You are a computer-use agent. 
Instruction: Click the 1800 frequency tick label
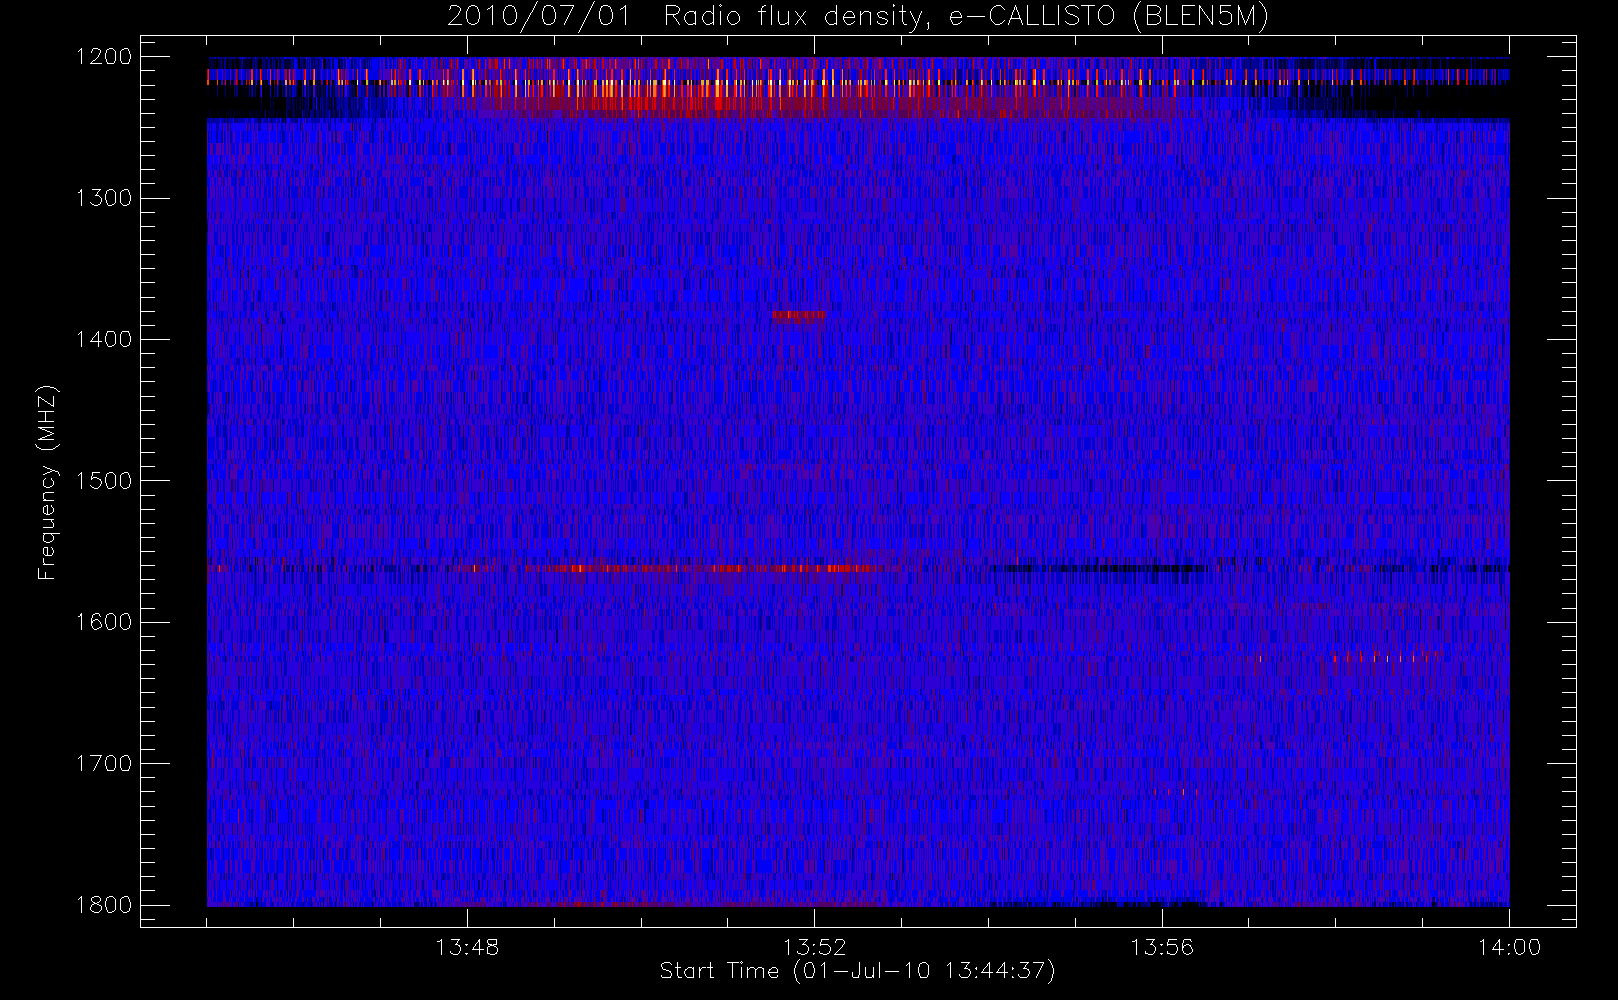(104, 905)
